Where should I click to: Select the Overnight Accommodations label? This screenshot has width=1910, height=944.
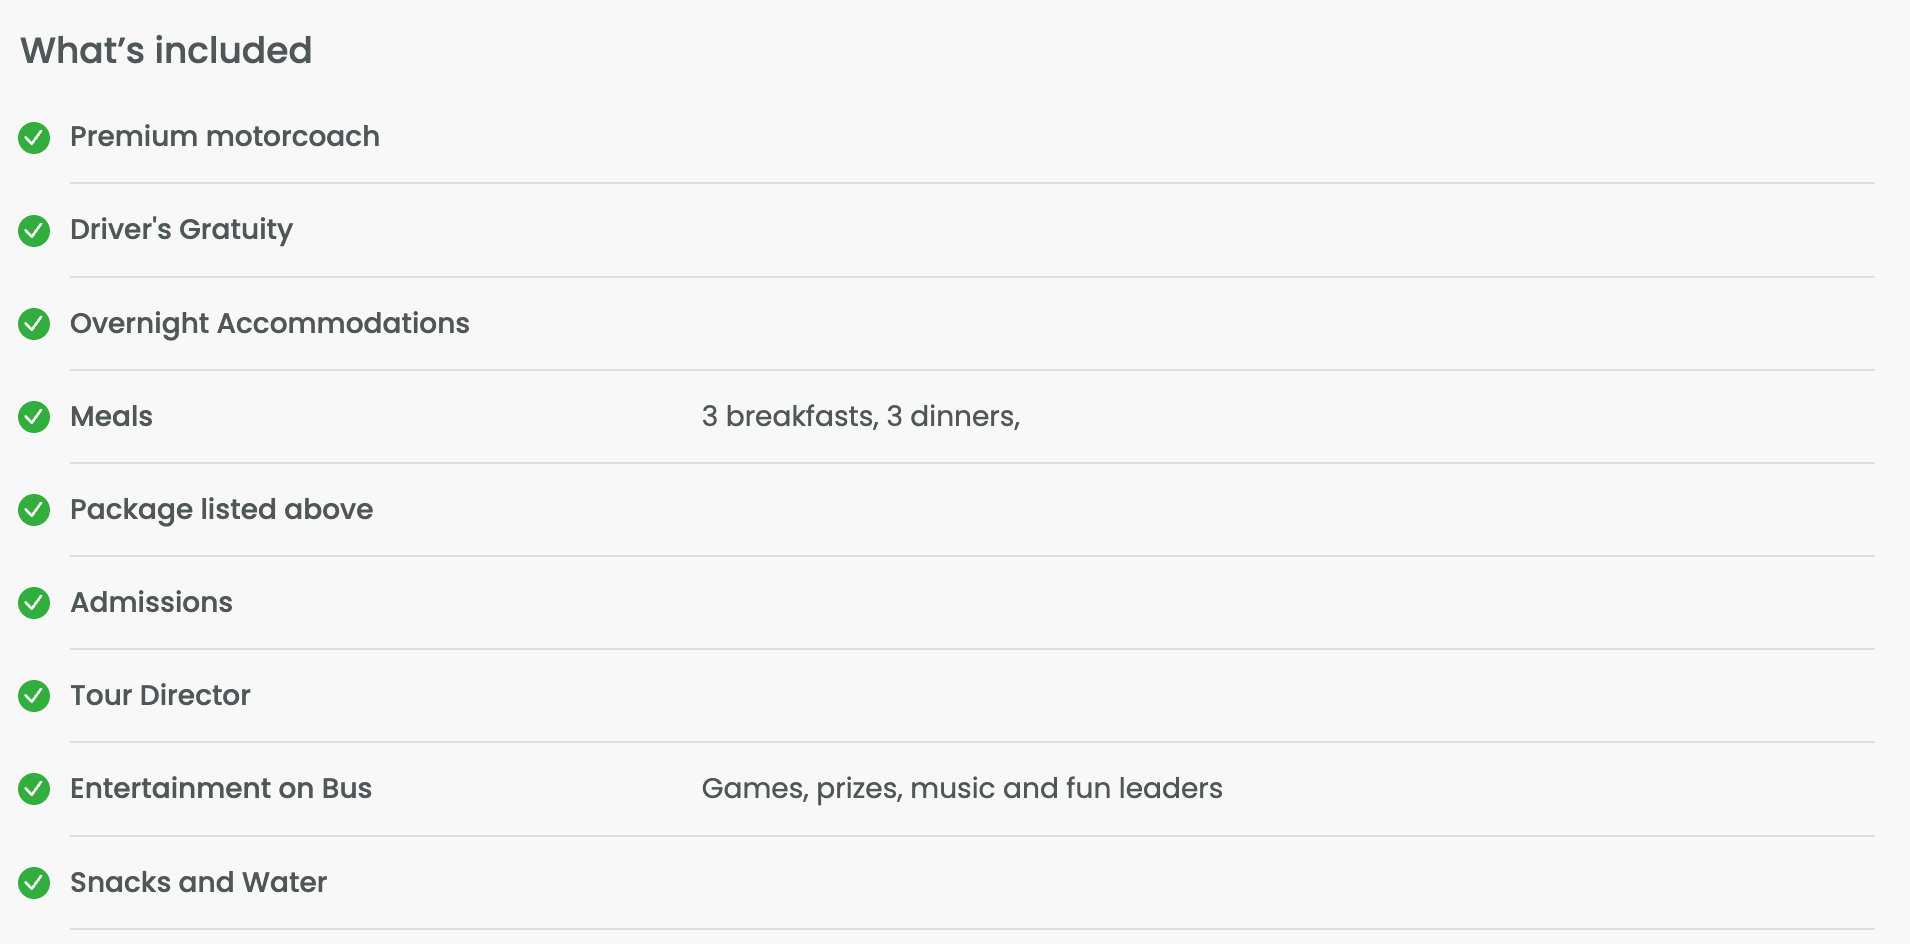click(x=270, y=324)
